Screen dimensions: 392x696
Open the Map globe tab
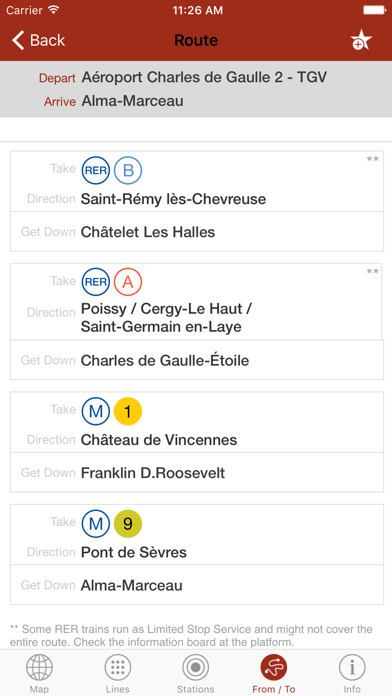pyautogui.click(x=39, y=673)
